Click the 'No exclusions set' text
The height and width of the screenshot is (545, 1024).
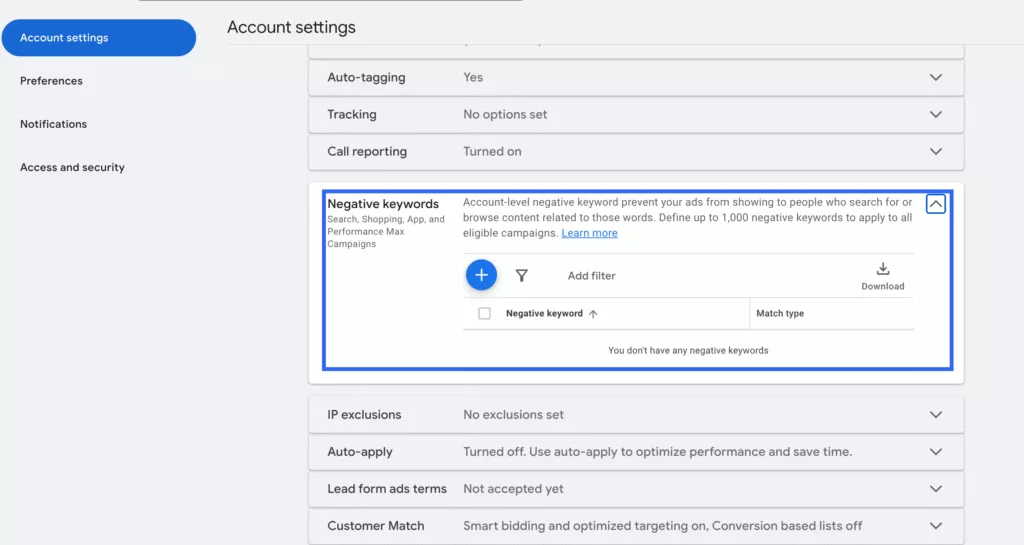pos(513,414)
